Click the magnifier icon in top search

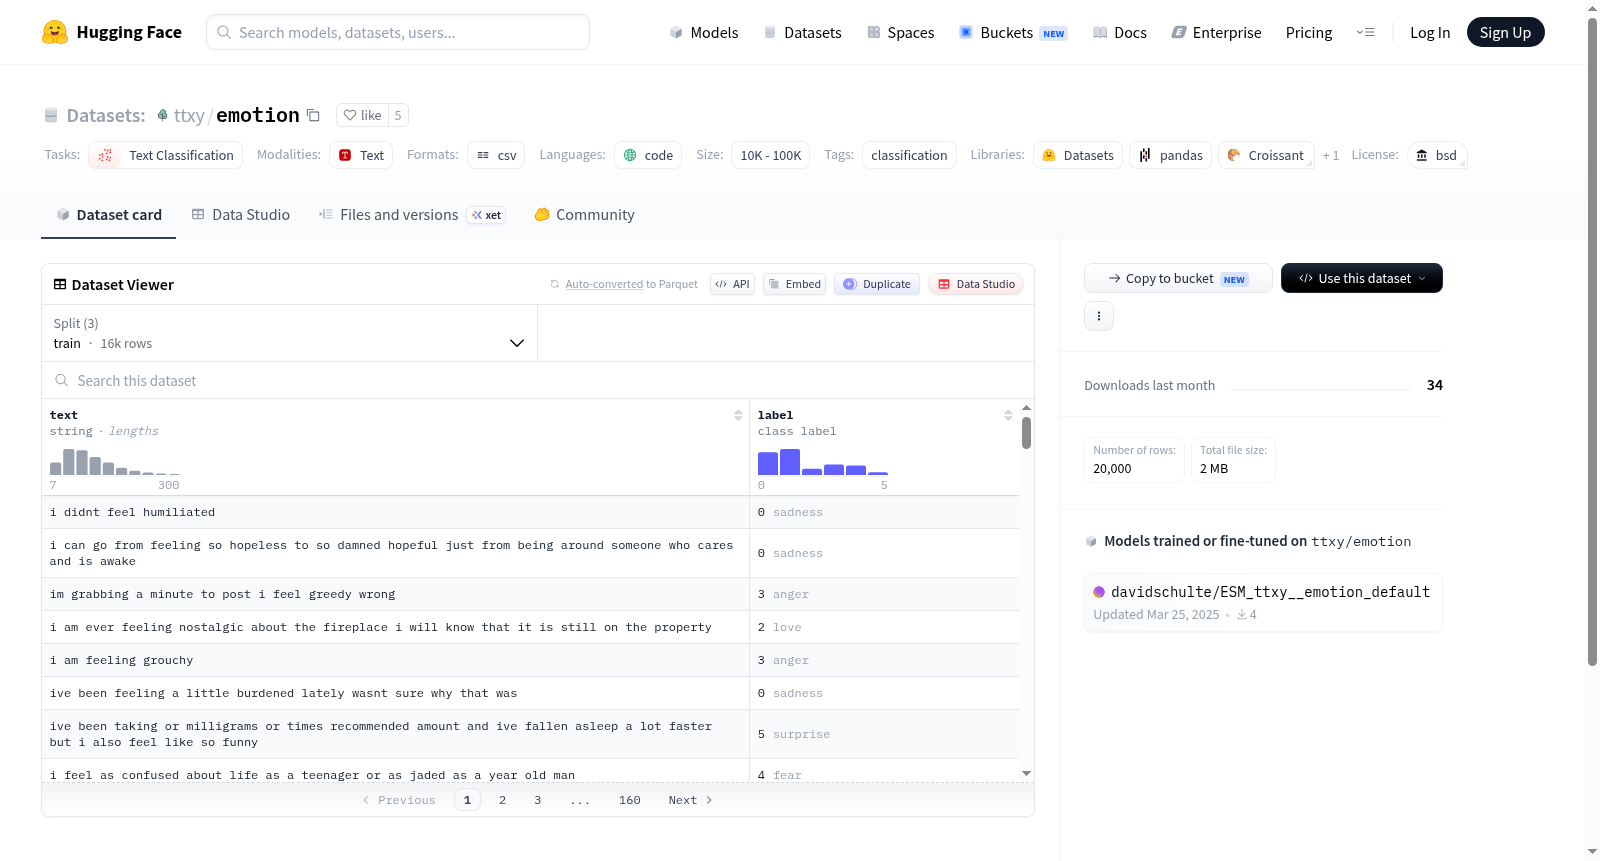pos(224,32)
